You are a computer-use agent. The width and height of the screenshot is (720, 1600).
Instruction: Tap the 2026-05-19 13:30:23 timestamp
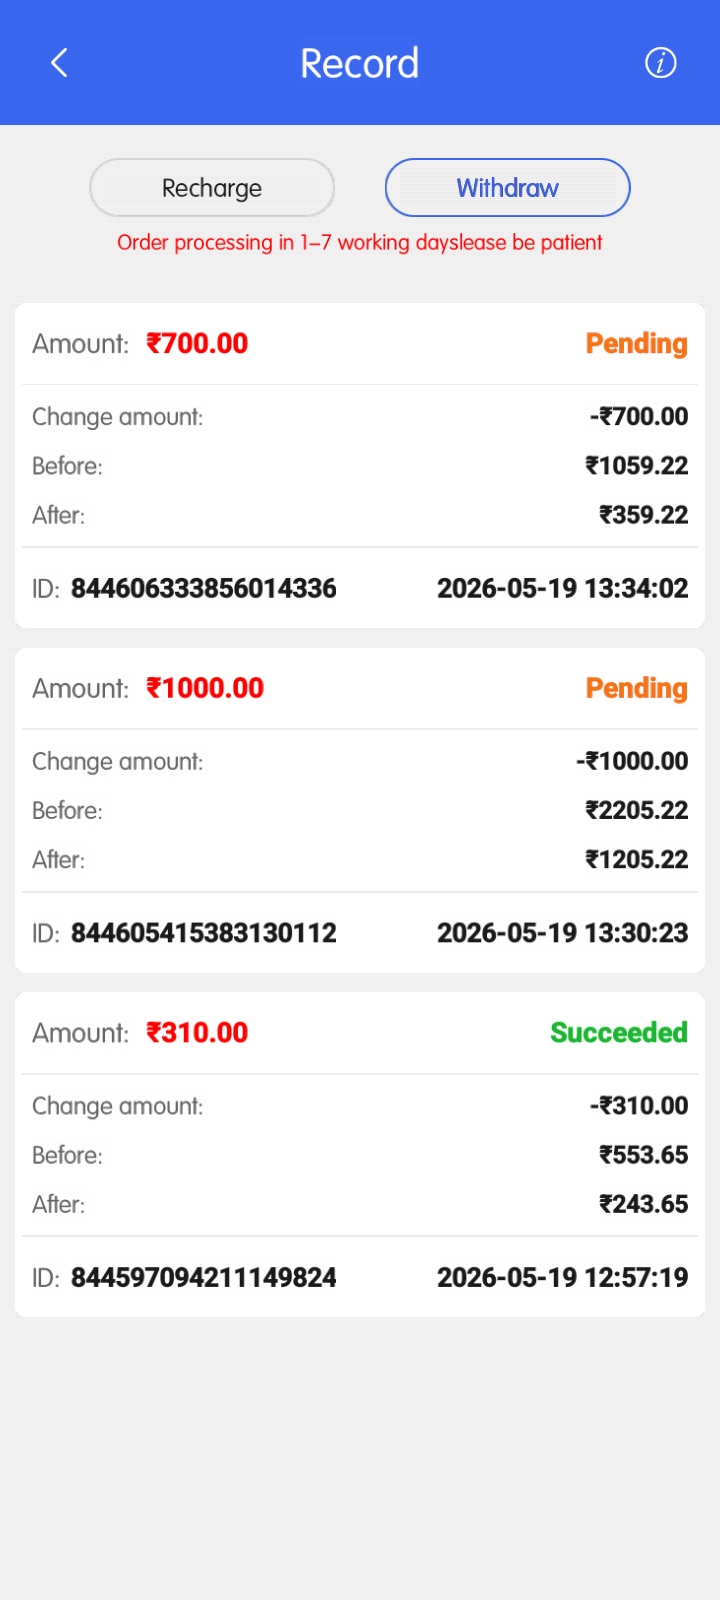[x=563, y=933]
